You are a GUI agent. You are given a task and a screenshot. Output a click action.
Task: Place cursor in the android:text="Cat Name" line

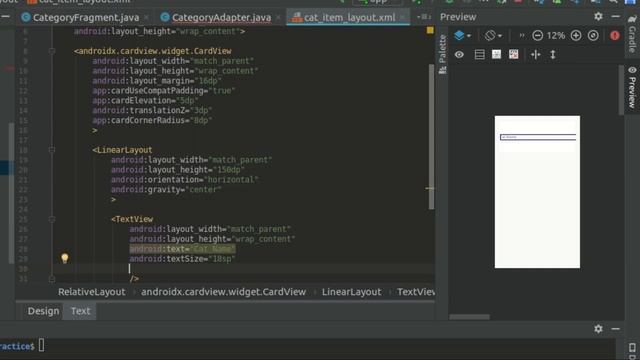coord(182,249)
